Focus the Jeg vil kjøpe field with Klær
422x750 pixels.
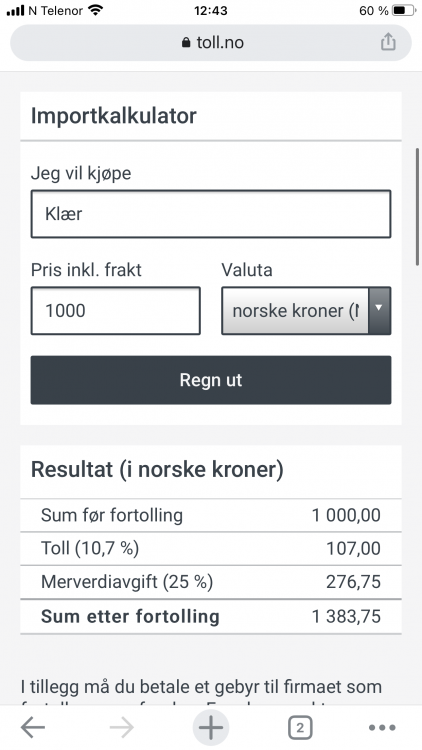[x=211, y=214]
